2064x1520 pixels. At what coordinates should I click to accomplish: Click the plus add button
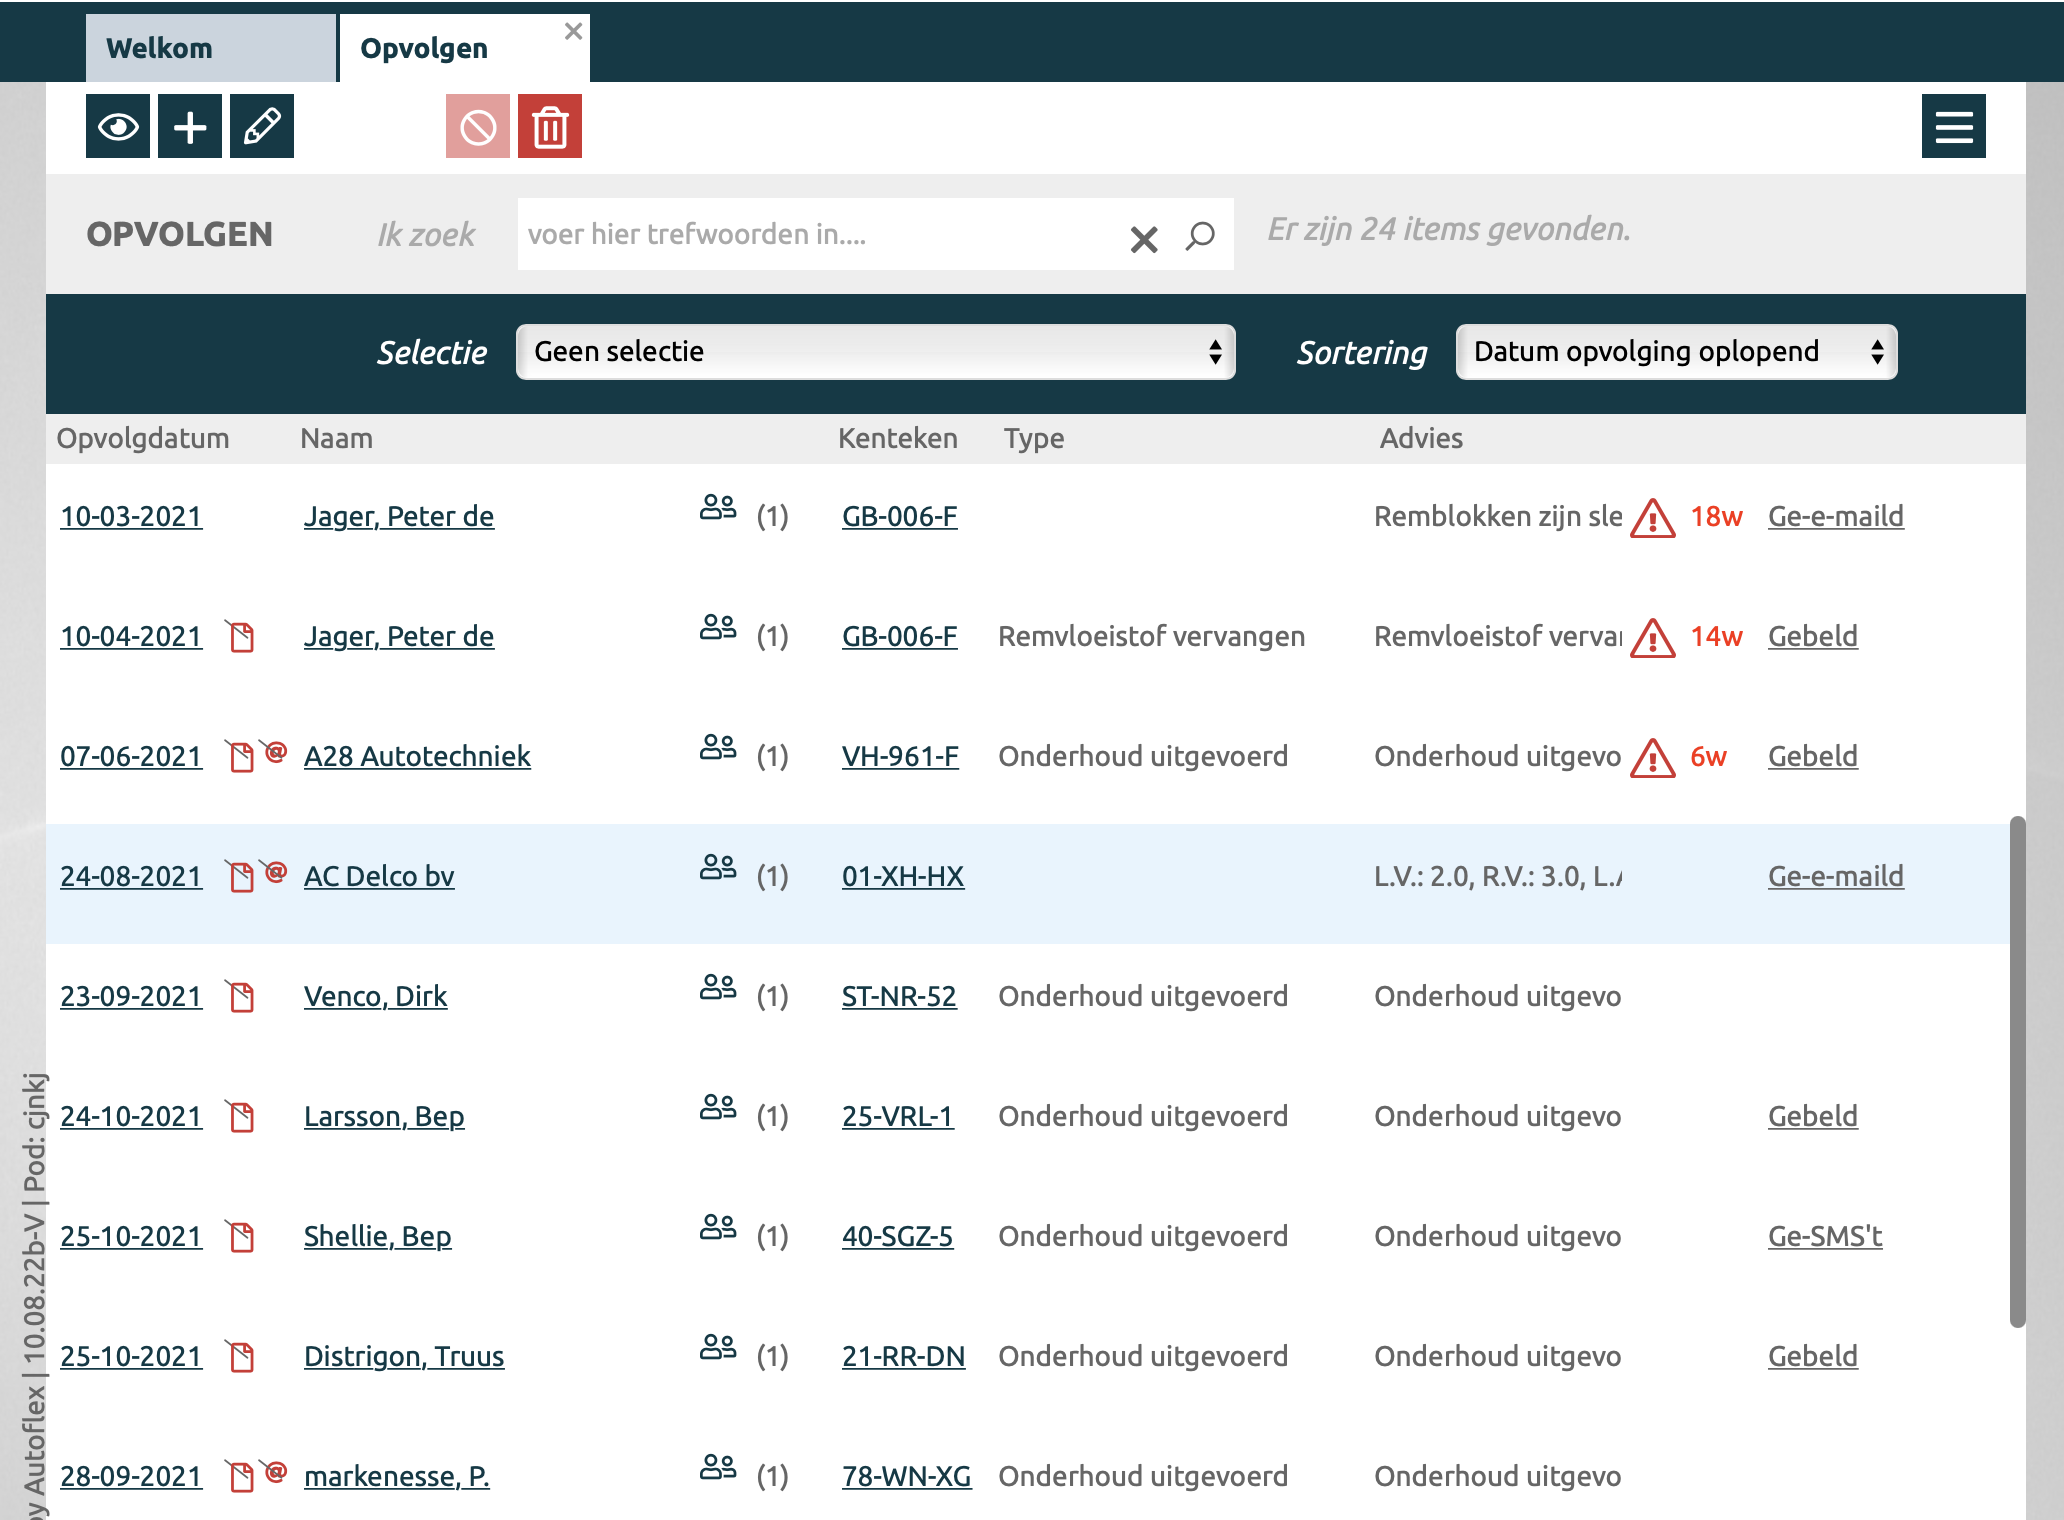pos(190,127)
